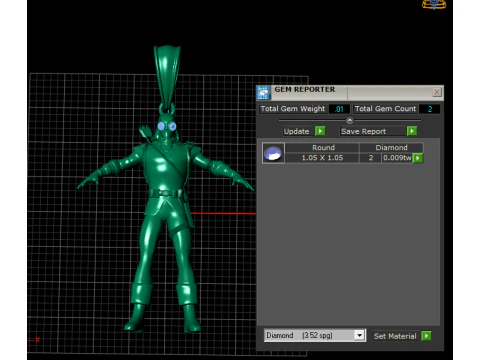480x360 pixels.
Task: Click the GEM REPORTER title text
Action: pyautogui.click(x=305, y=89)
